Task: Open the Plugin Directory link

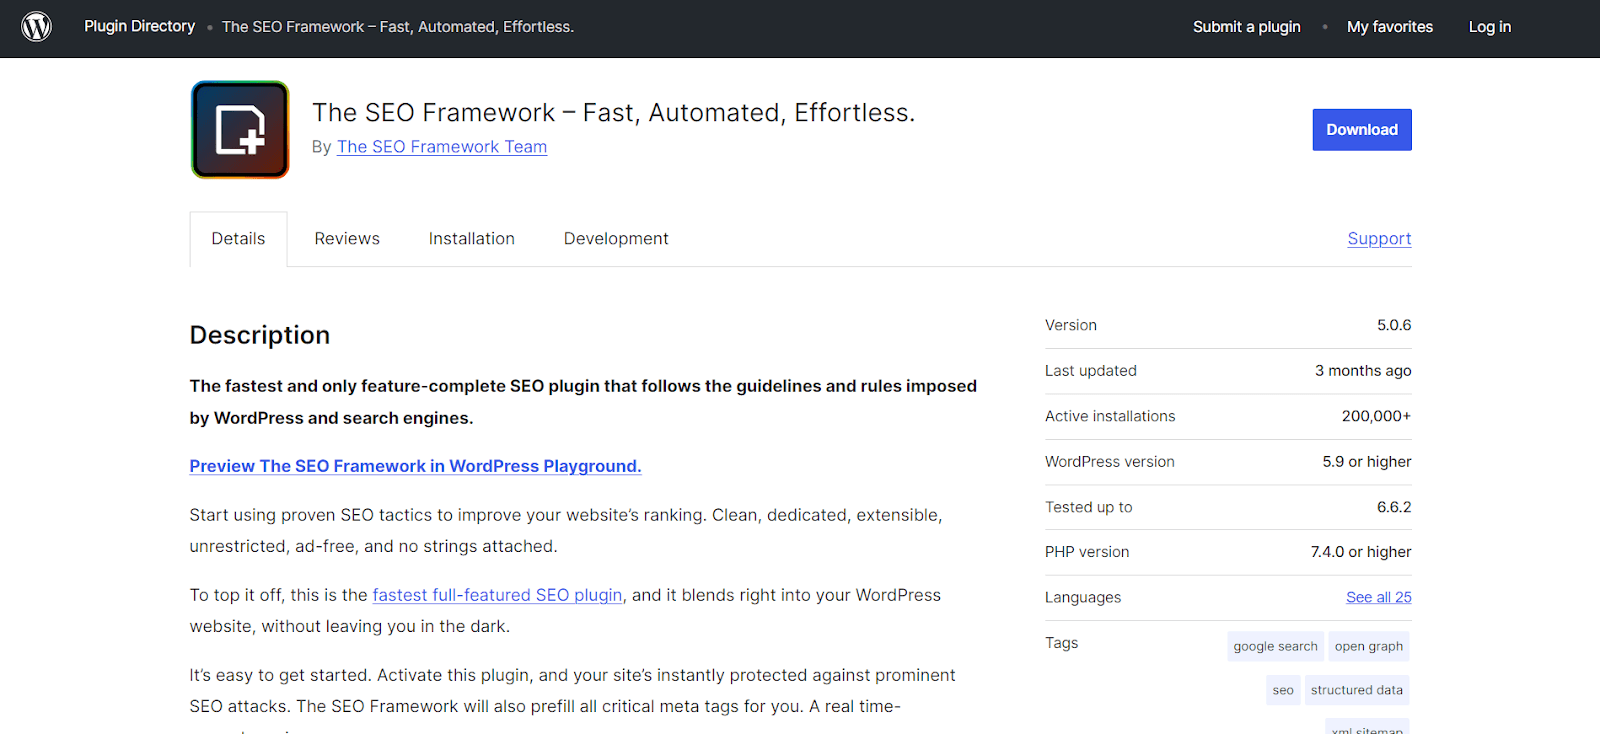Action: click(x=139, y=26)
